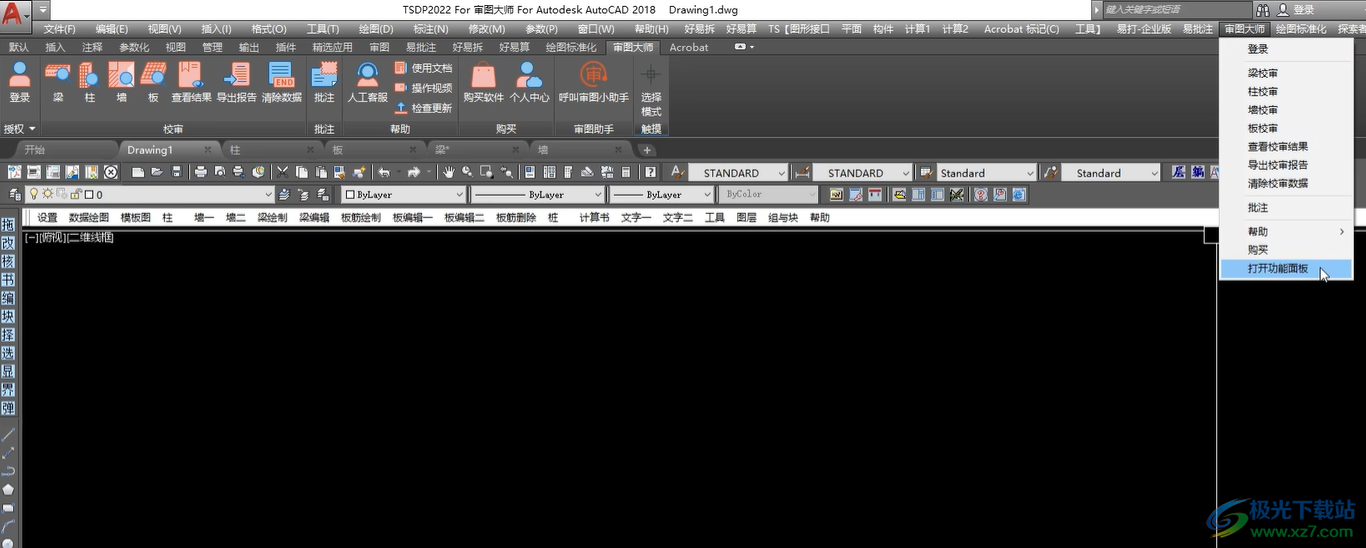Click the Open folder toolbar icon

click(x=157, y=172)
